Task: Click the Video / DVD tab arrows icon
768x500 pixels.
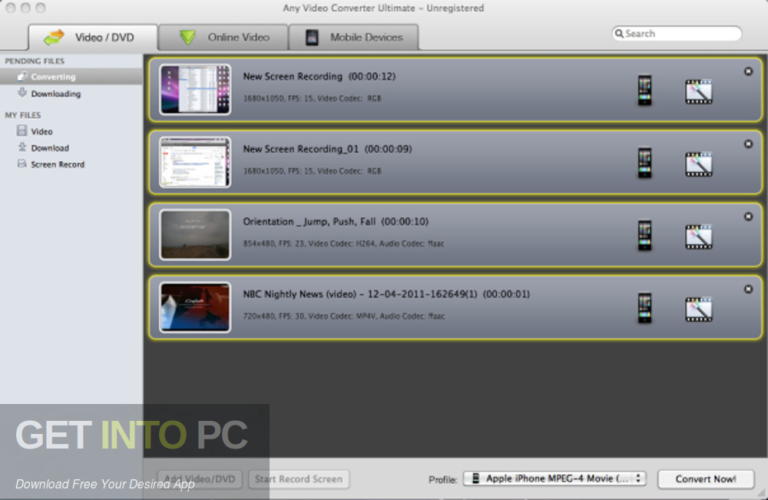Action: coord(54,37)
